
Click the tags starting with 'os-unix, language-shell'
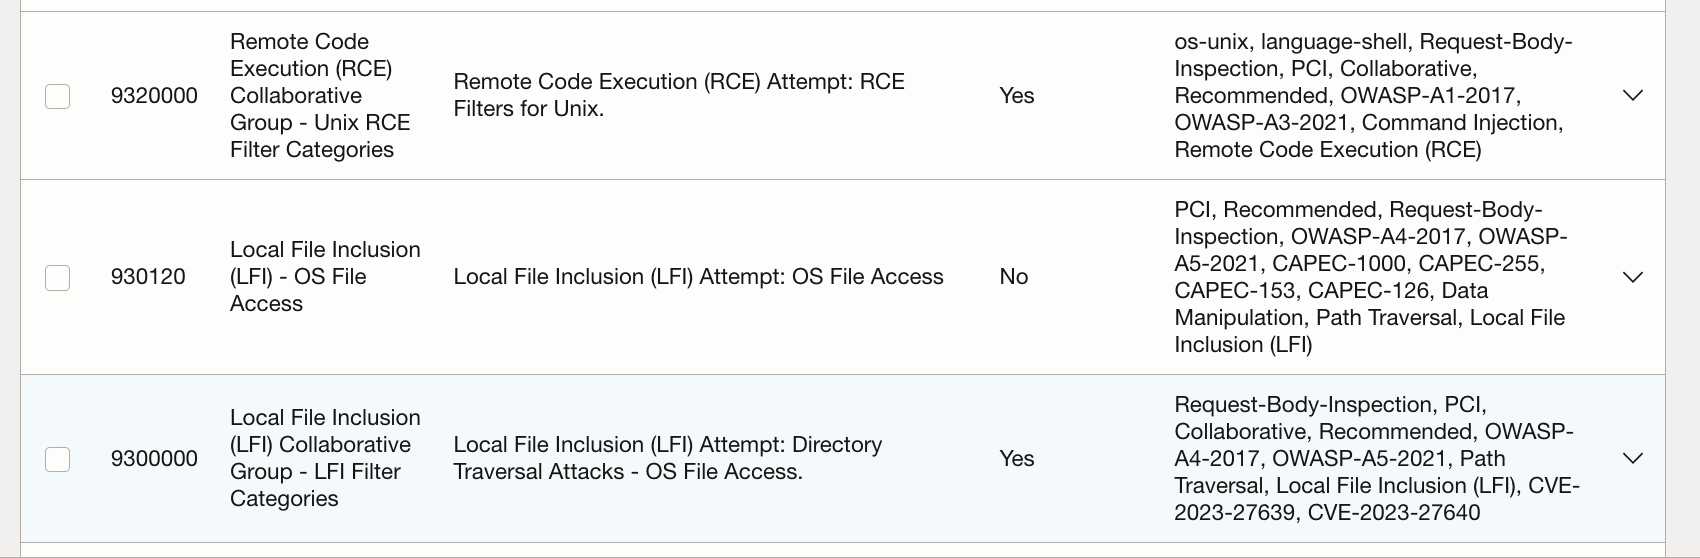coord(1372,96)
